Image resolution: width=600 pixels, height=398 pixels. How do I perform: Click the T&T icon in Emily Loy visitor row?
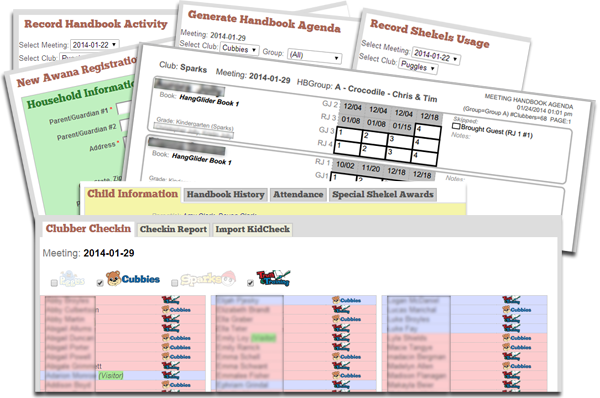pos(341,338)
